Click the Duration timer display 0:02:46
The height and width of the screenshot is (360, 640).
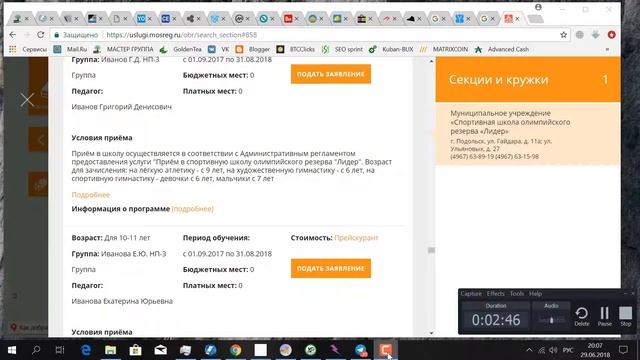[x=496, y=320]
